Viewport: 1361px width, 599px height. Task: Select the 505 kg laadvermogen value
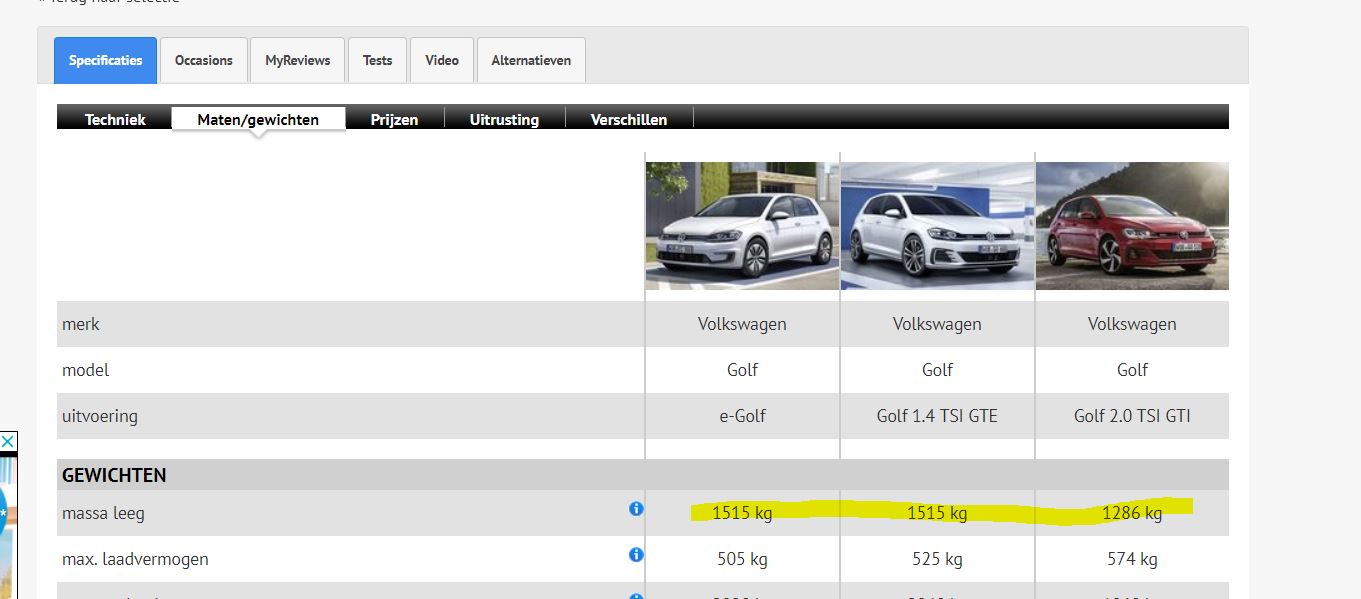click(x=742, y=560)
